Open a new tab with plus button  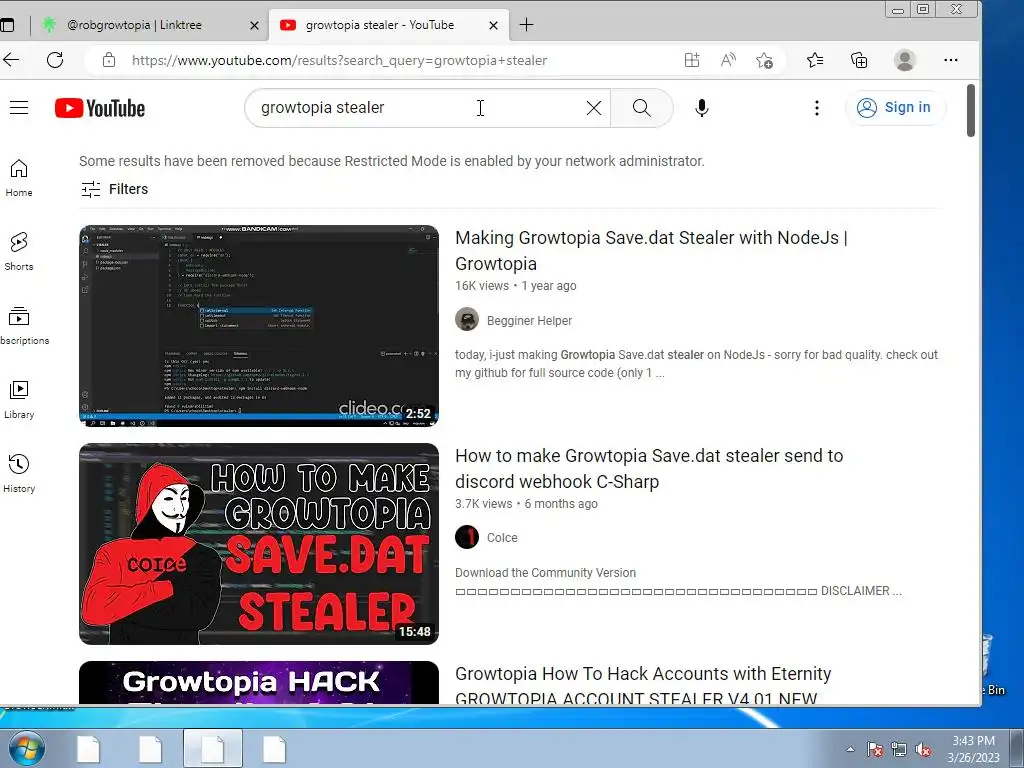point(526,25)
